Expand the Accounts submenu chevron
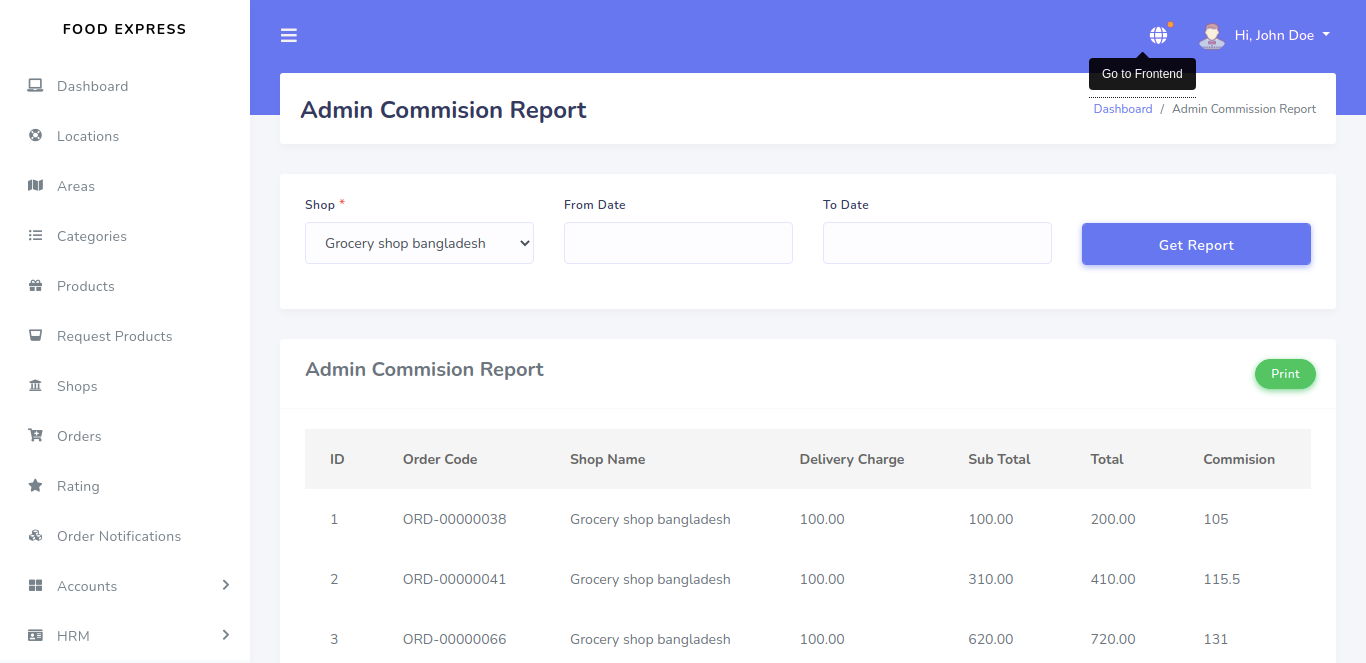Screen dimensions: 1366x663 tap(226, 585)
